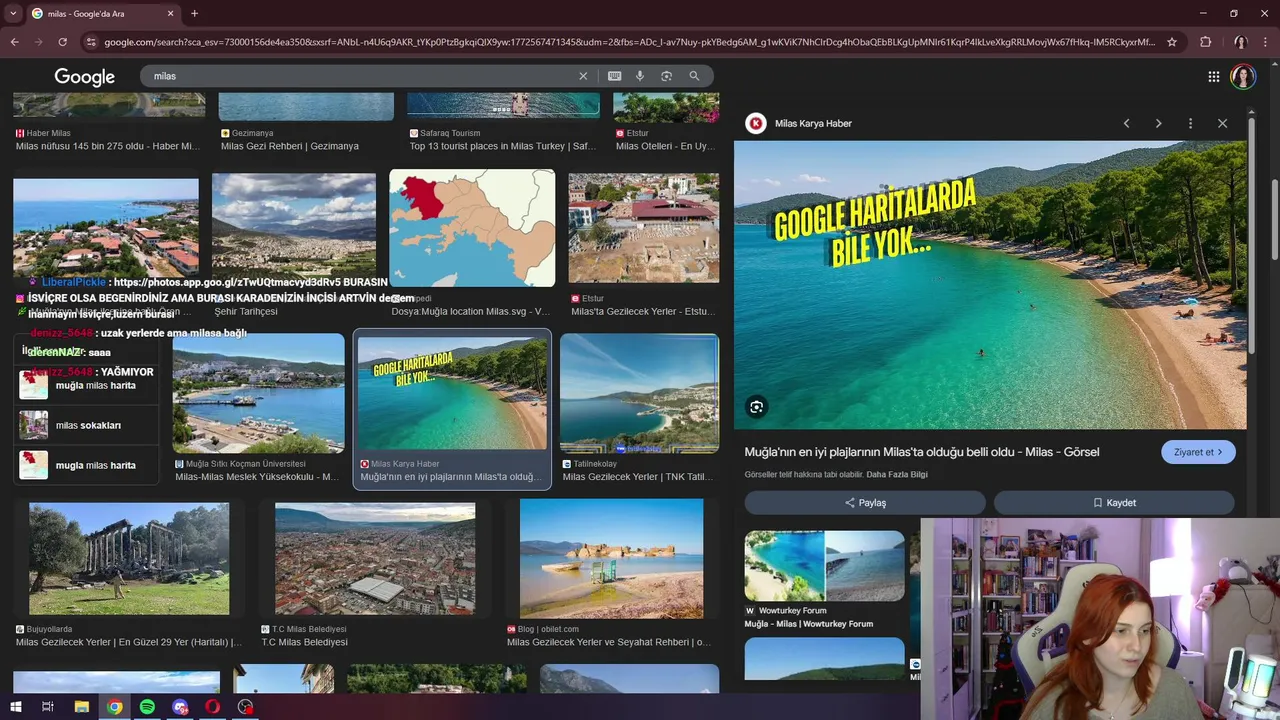Image resolution: width=1280 pixels, height=720 pixels.
Task: Click the 'Kaydet' save button
Action: (1114, 503)
